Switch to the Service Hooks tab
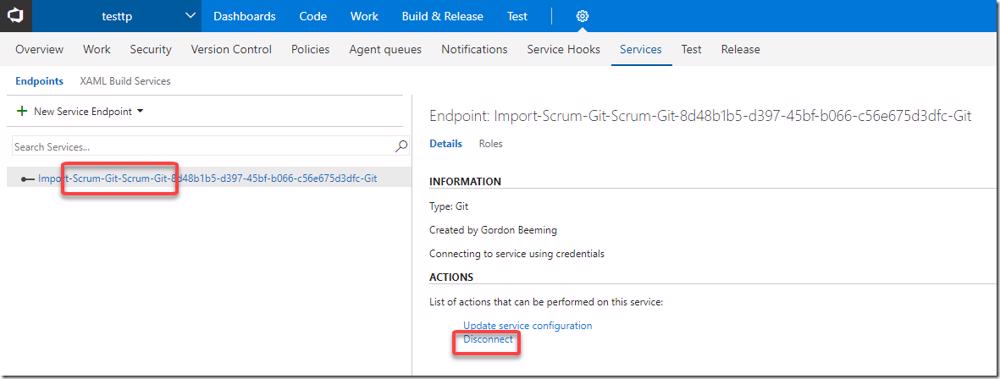The height and width of the screenshot is (379, 1000). click(x=564, y=49)
